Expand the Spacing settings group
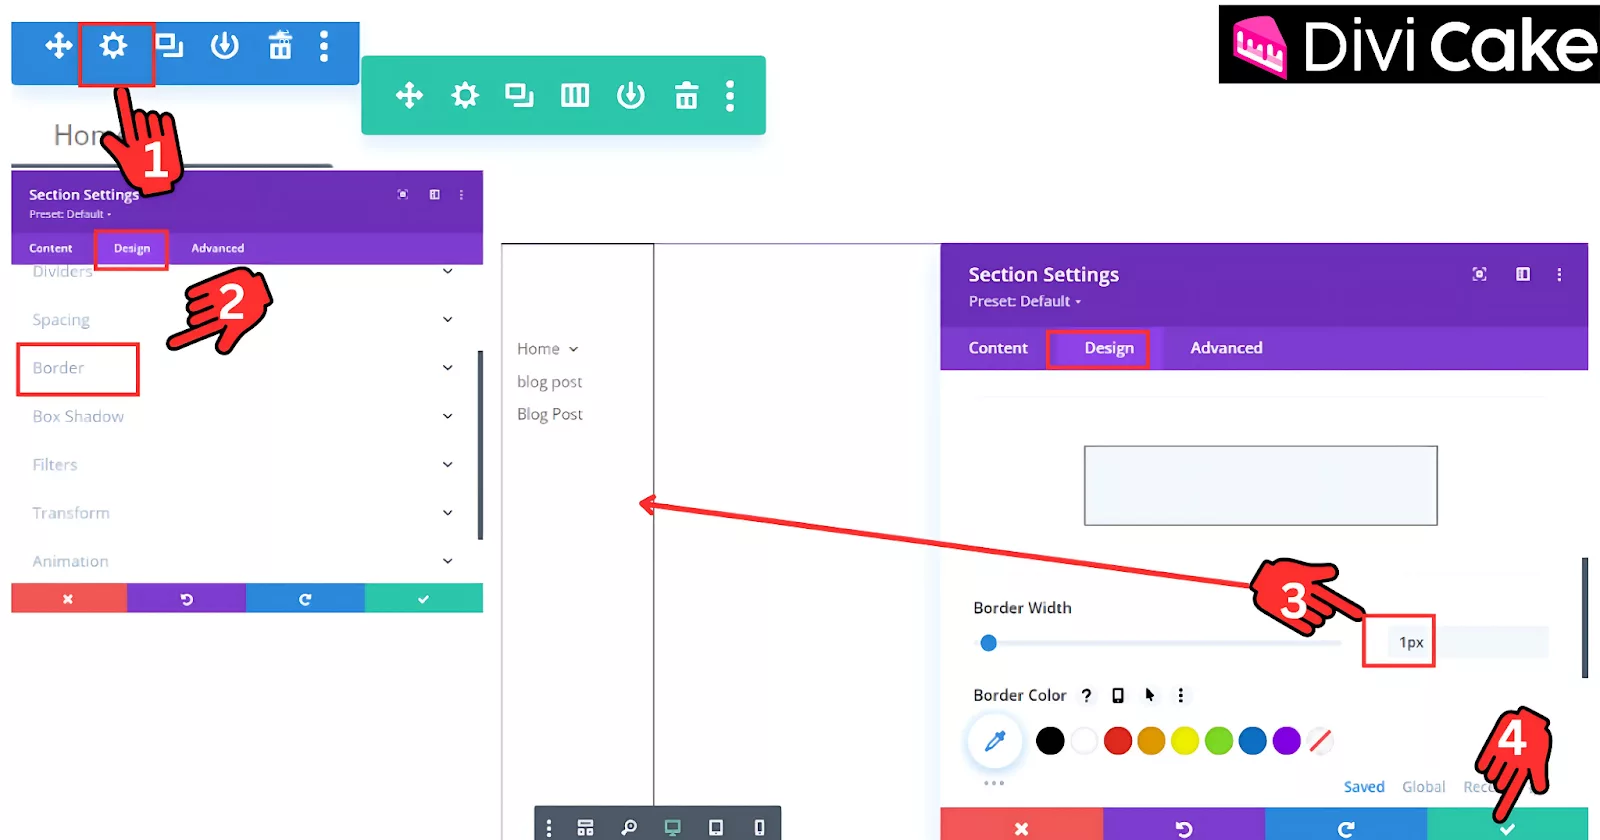 (x=242, y=320)
